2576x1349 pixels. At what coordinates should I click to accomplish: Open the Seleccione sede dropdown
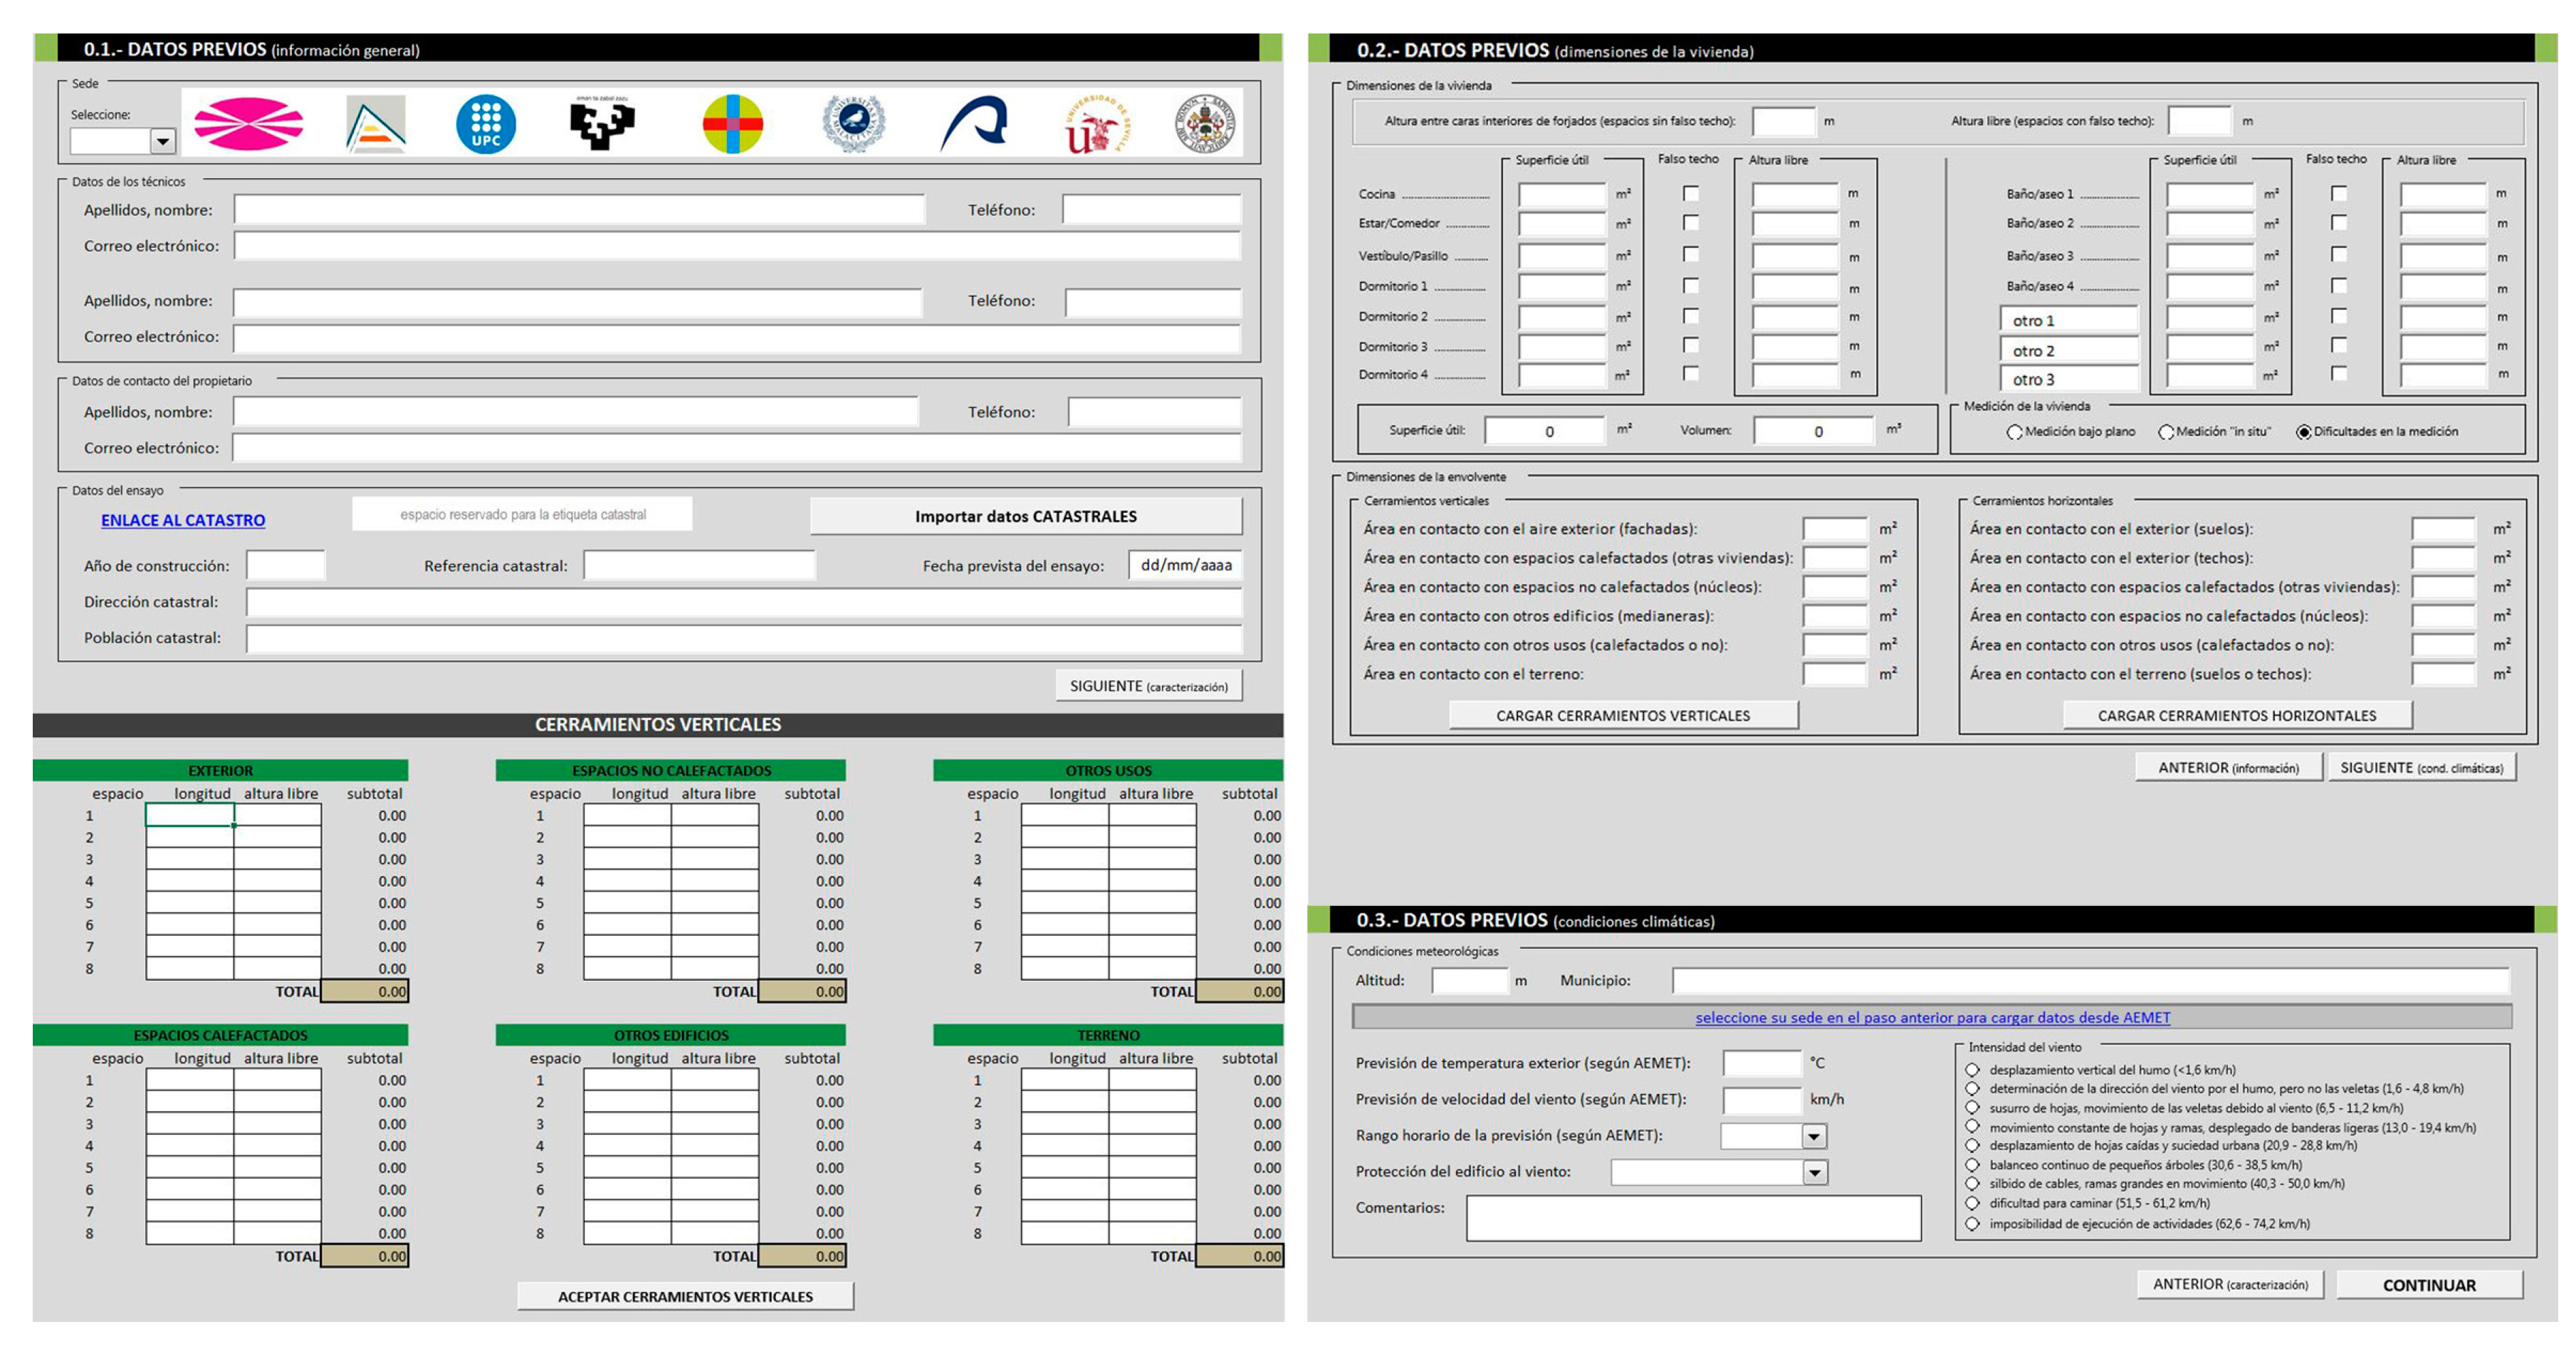point(162,142)
